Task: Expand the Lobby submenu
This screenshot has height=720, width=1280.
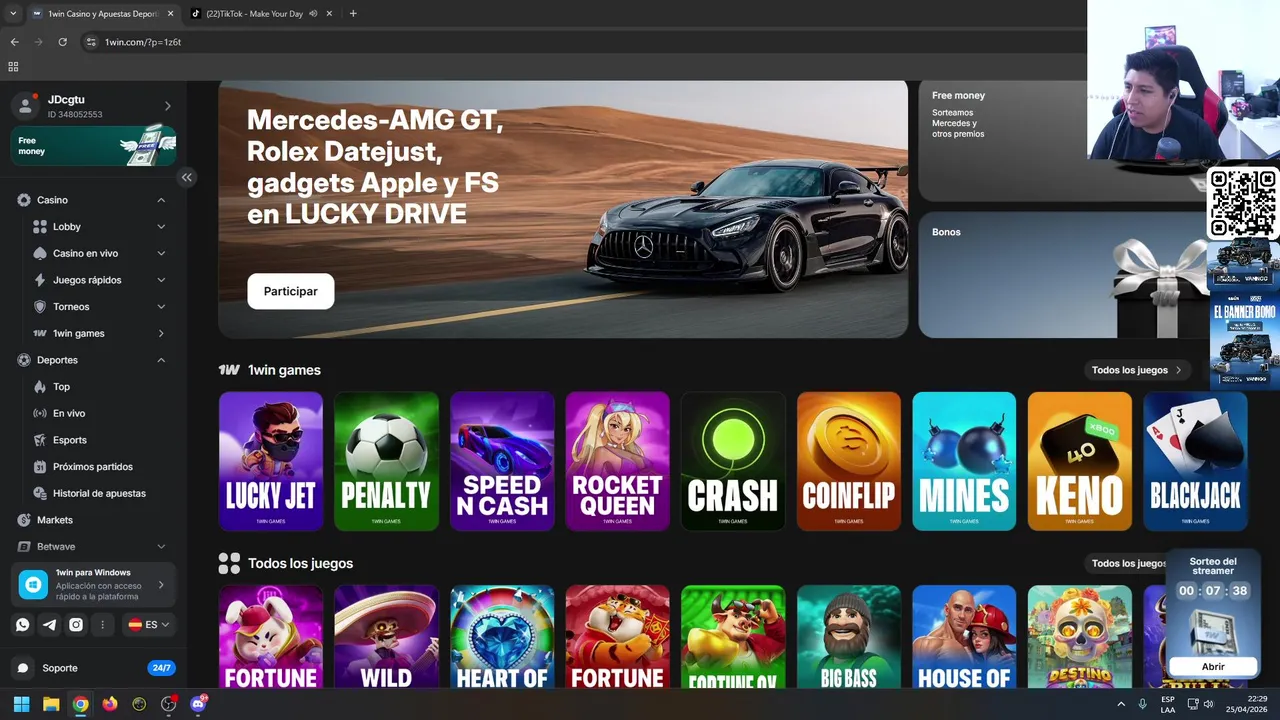Action: tap(161, 227)
